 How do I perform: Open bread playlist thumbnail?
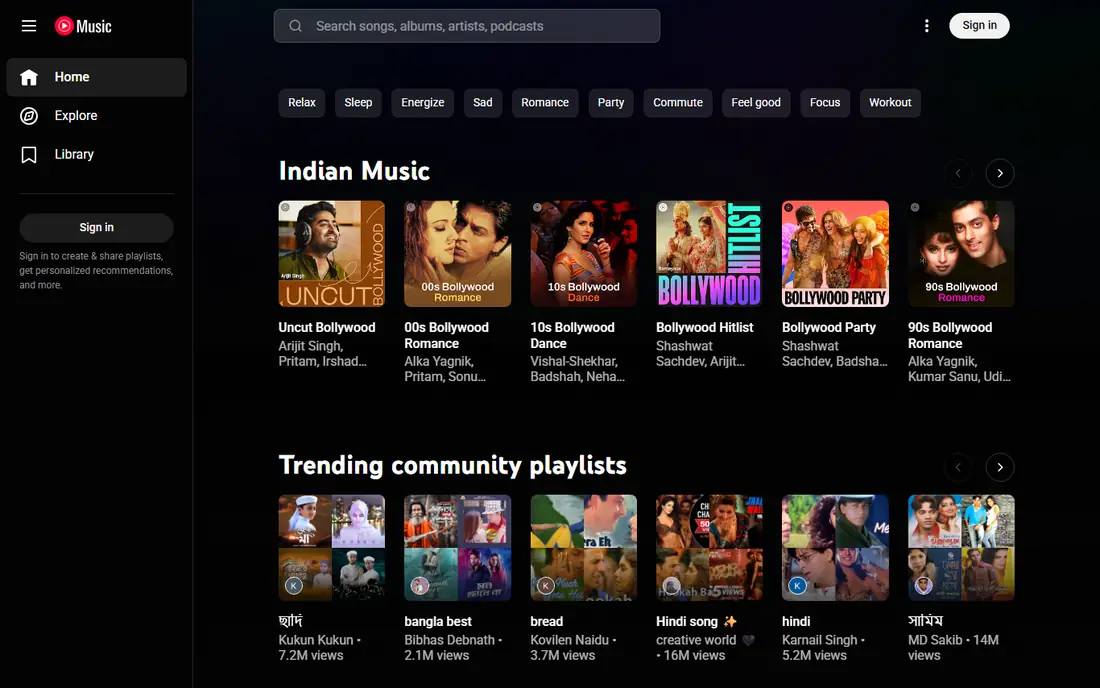pyautogui.click(x=584, y=548)
